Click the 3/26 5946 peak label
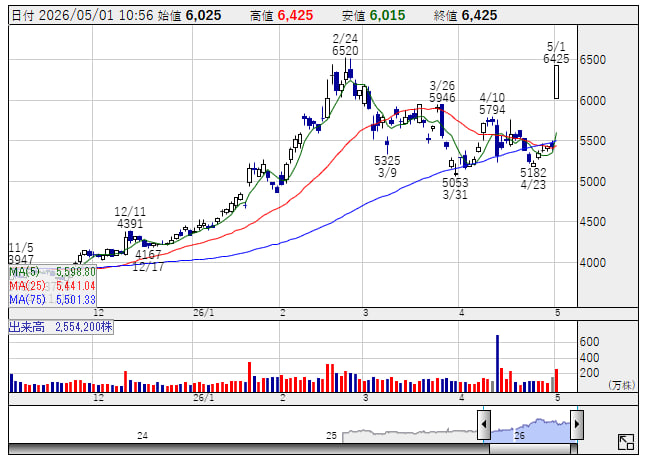Image resolution: width=647 pixels, height=459 pixels. [442, 92]
